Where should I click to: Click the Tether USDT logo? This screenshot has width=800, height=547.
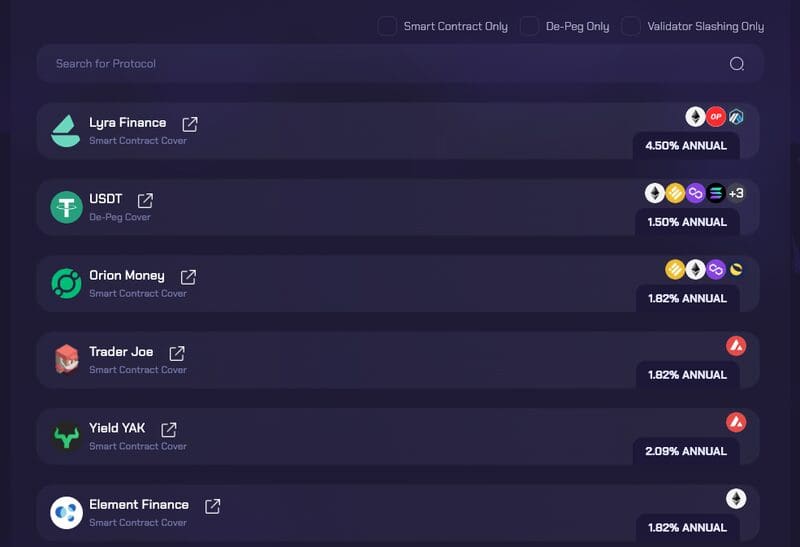(x=66, y=207)
